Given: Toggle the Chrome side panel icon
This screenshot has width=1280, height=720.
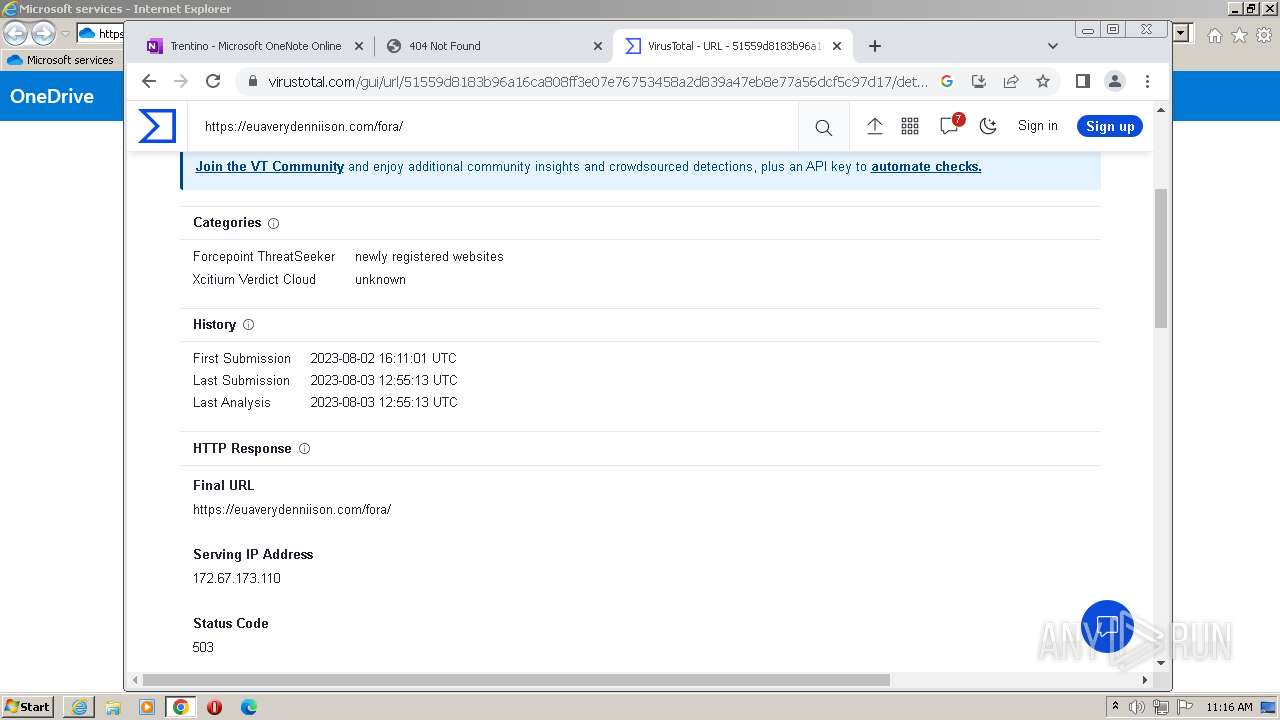Looking at the screenshot, I should (x=1082, y=81).
